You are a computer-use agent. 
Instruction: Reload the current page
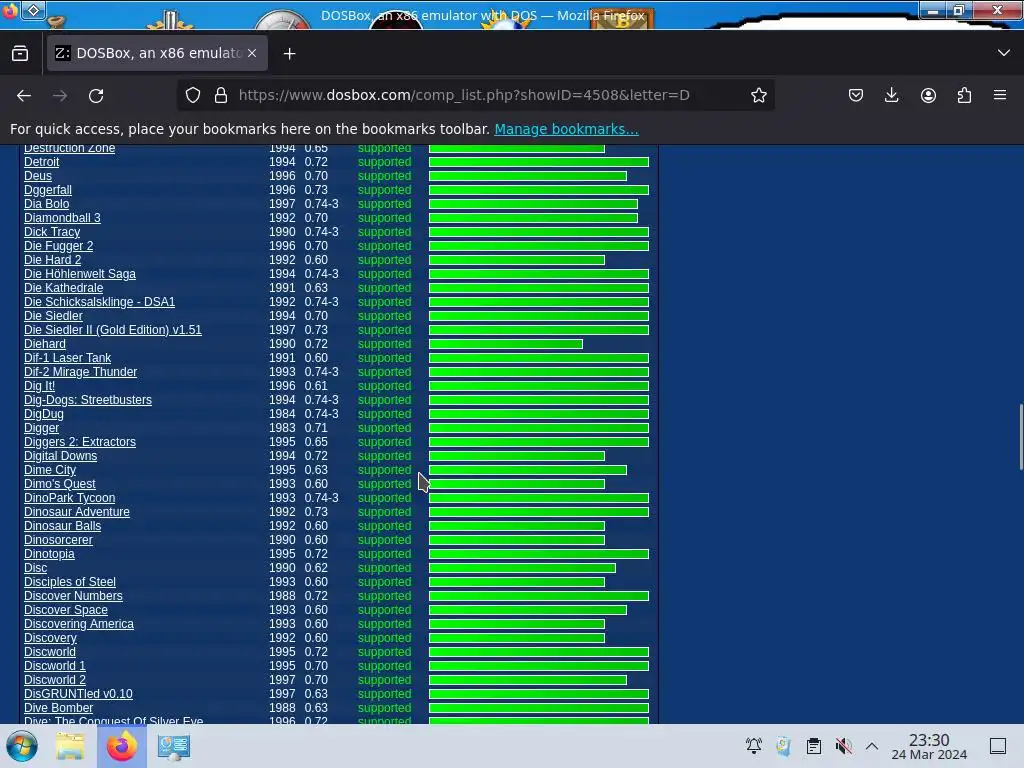pyautogui.click(x=96, y=95)
